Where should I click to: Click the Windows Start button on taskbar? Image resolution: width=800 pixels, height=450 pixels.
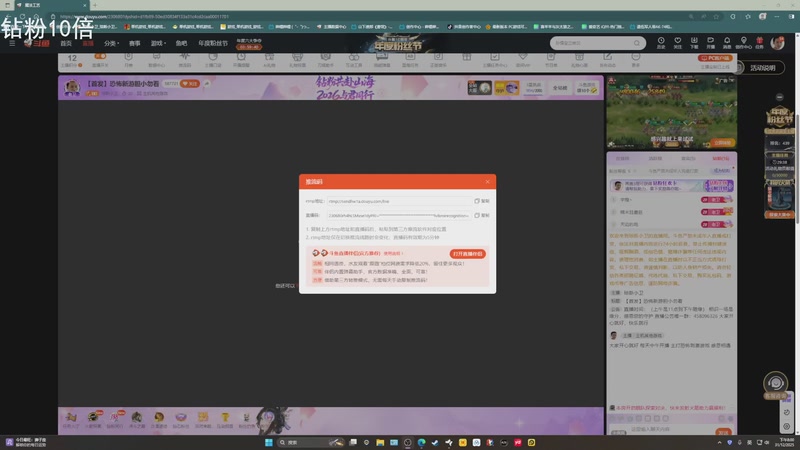tap(268, 442)
